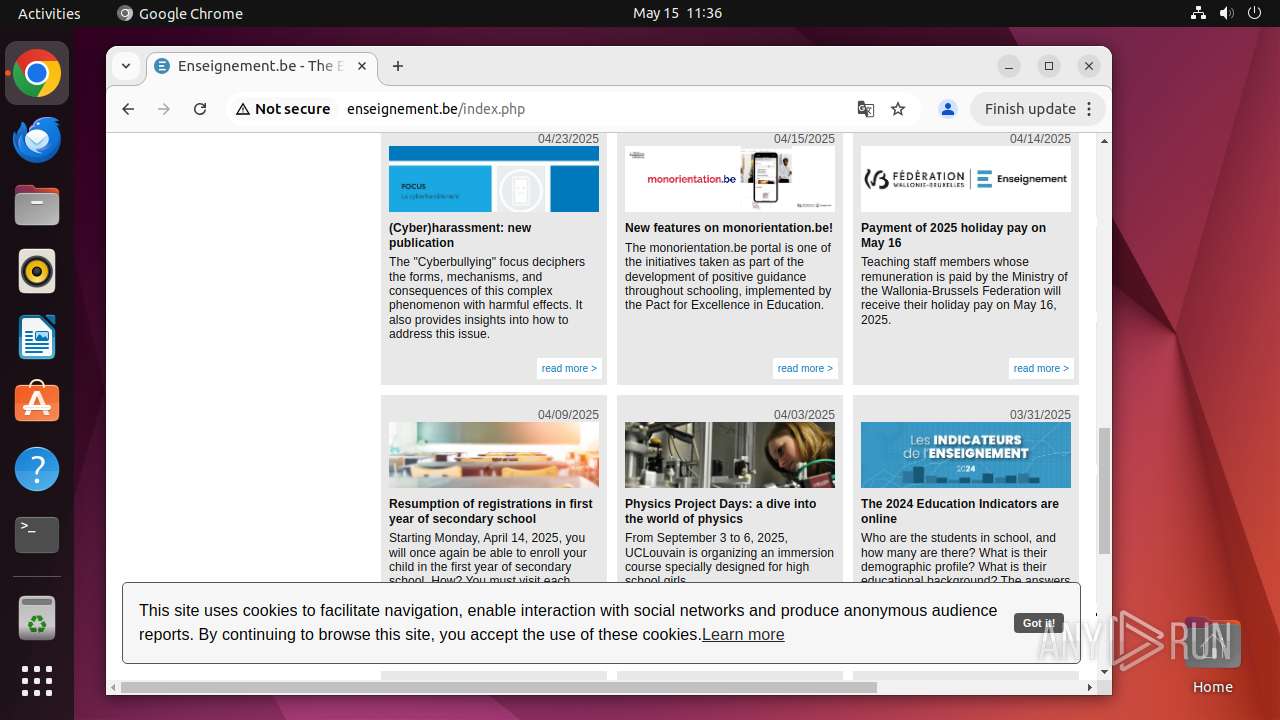Click Finish update button
Screen dimensions: 1280x720
[1030, 109]
